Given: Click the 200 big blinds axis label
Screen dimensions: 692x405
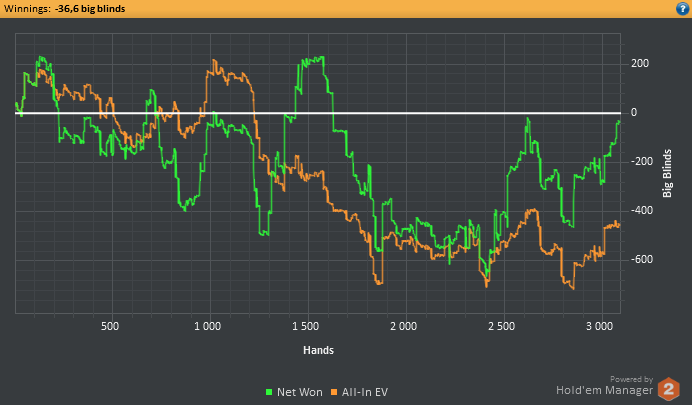Looking at the screenshot, I should coord(640,64).
